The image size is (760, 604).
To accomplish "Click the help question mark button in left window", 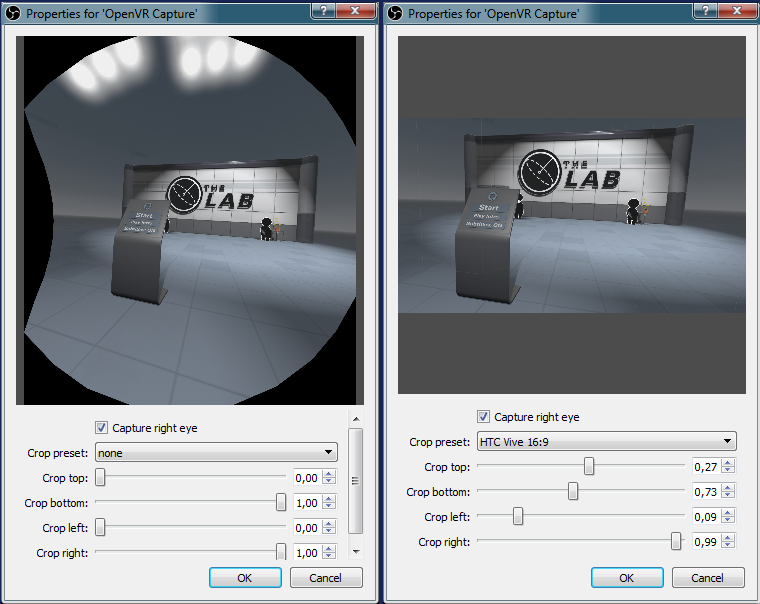I will point(323,10).
